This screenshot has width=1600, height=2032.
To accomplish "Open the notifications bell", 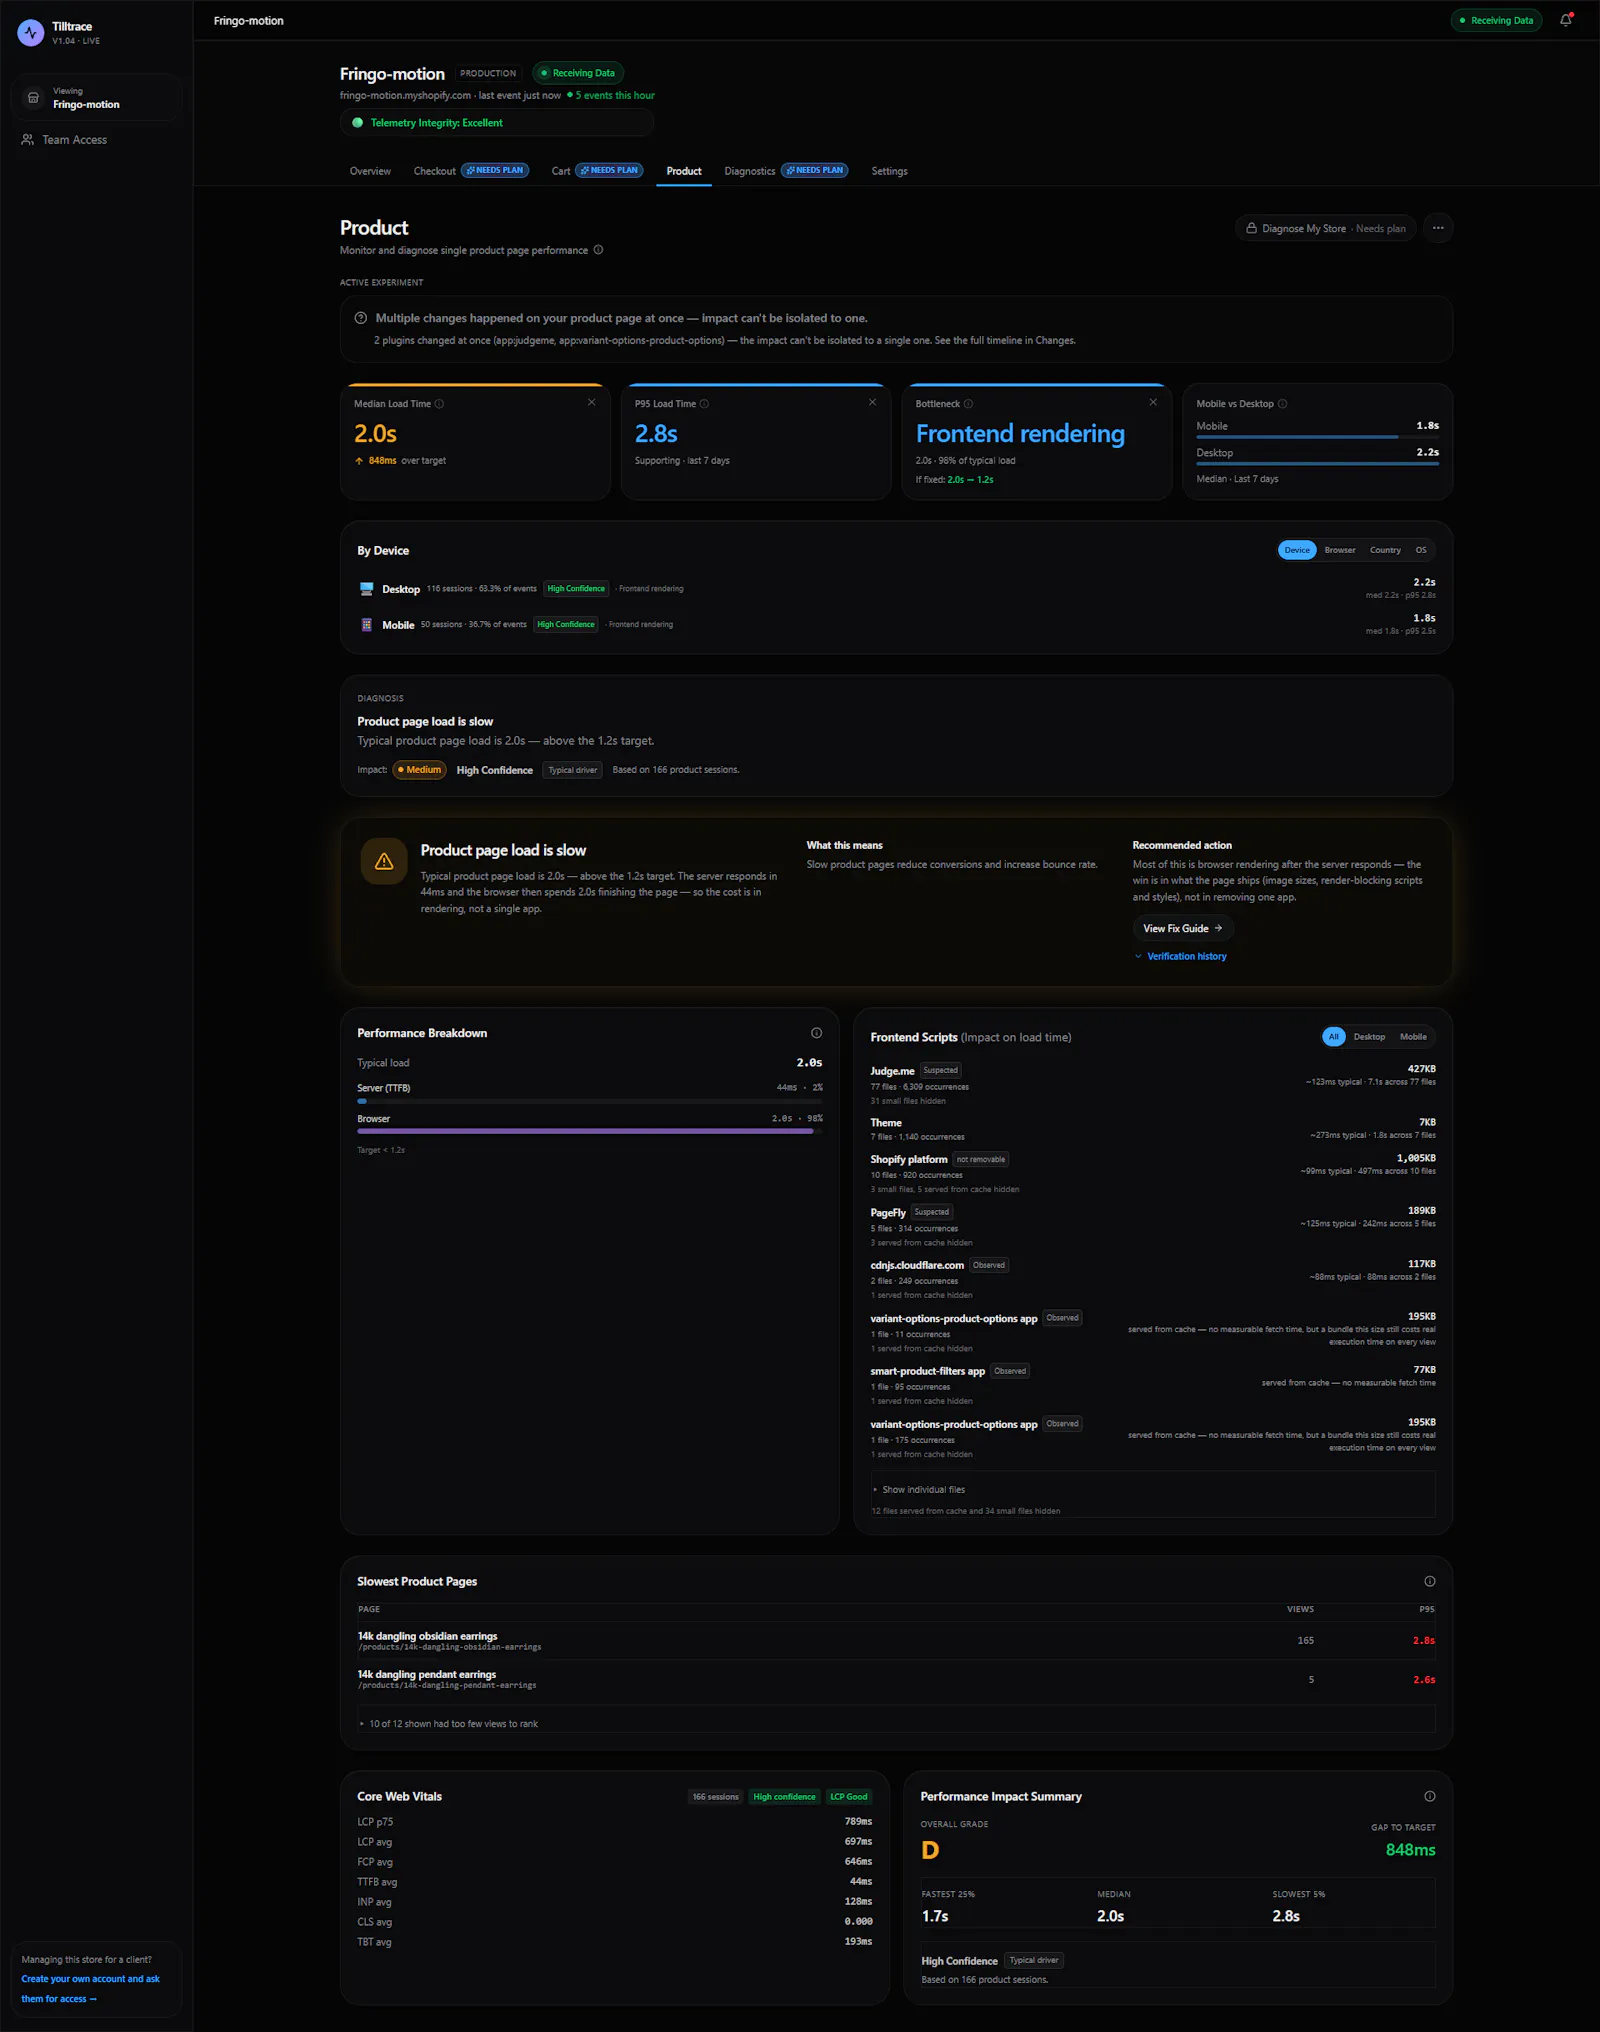I will (1566, 20).
